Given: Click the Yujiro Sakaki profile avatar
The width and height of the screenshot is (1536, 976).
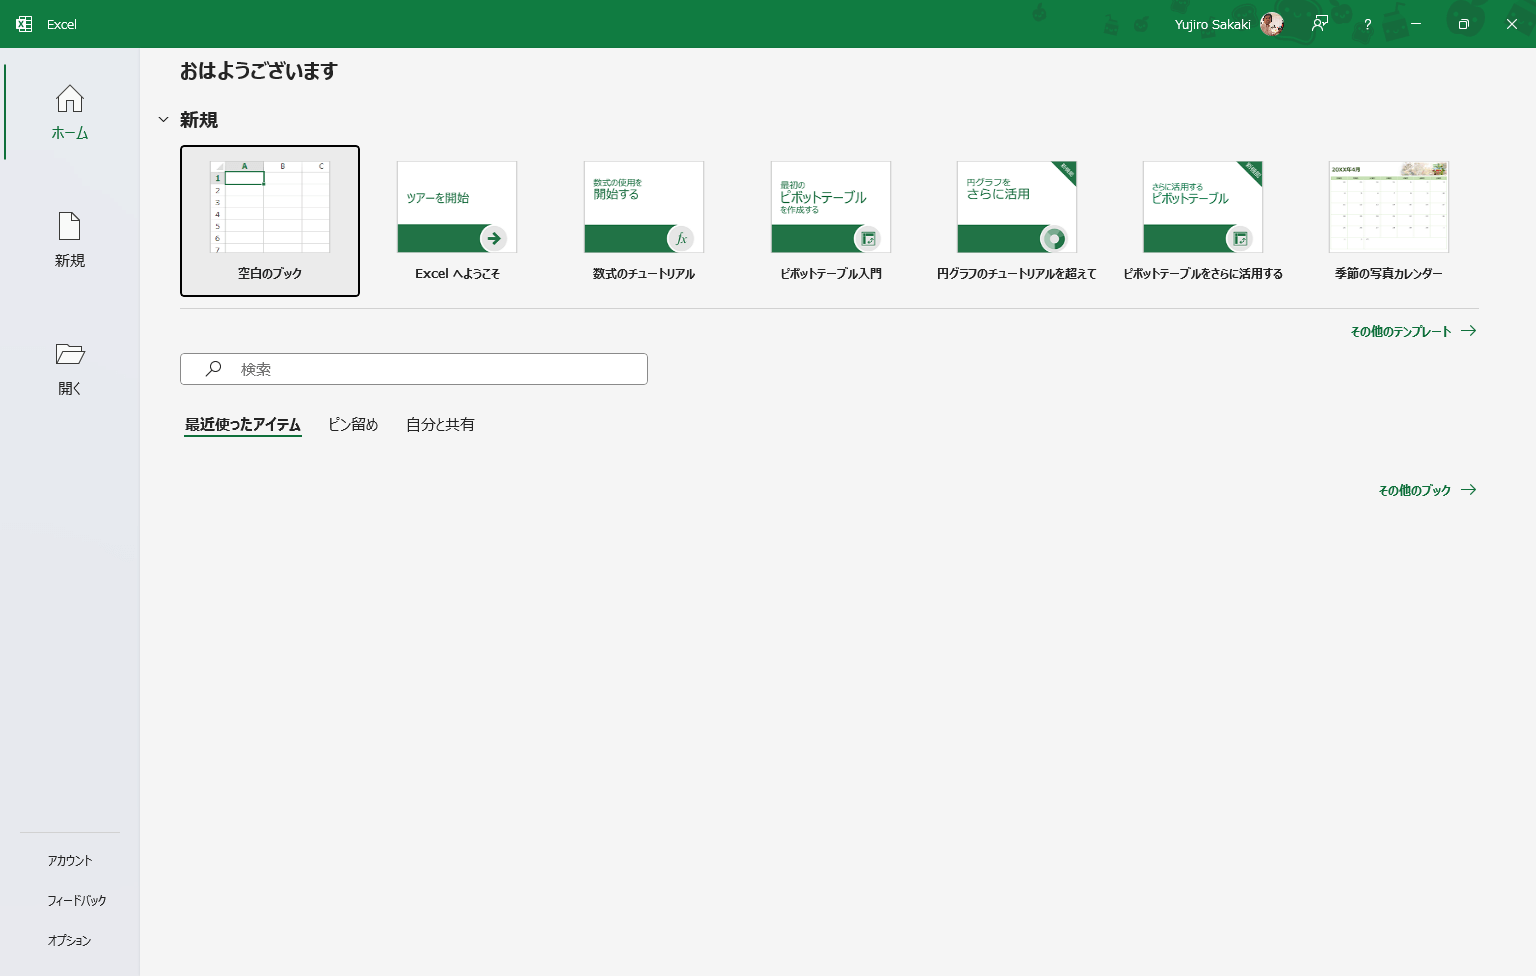Looking at the screenshot, I should click(x=1271, y=24).
